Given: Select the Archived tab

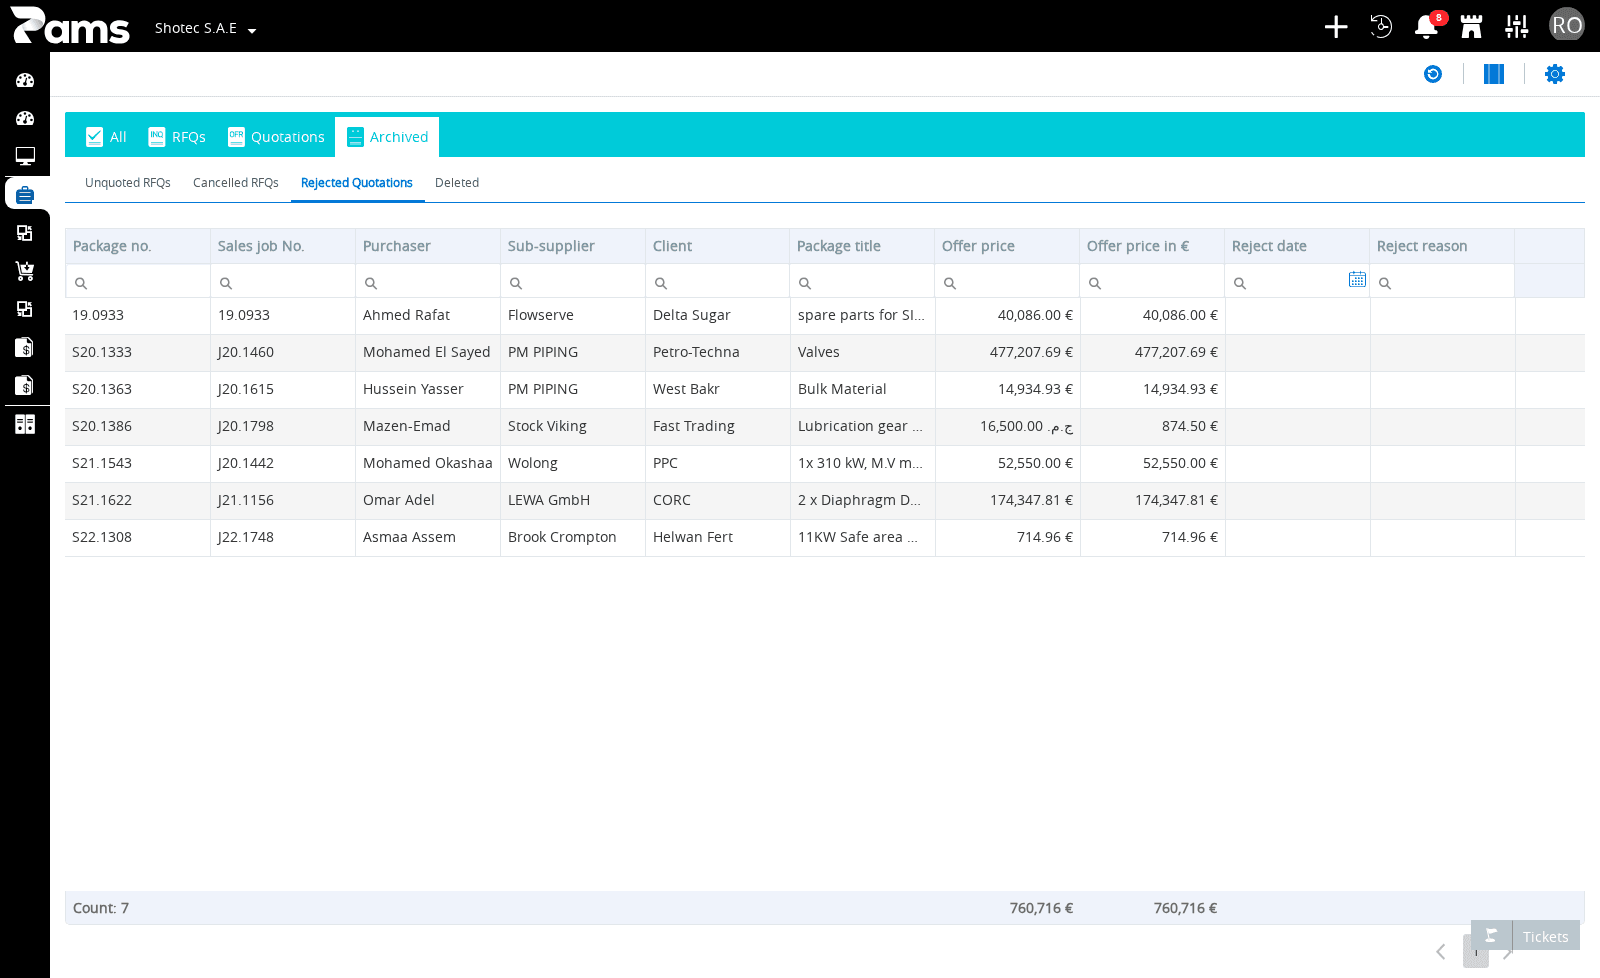Looking at the screenshot, I should pyautogui.click(x=387, y=137).
